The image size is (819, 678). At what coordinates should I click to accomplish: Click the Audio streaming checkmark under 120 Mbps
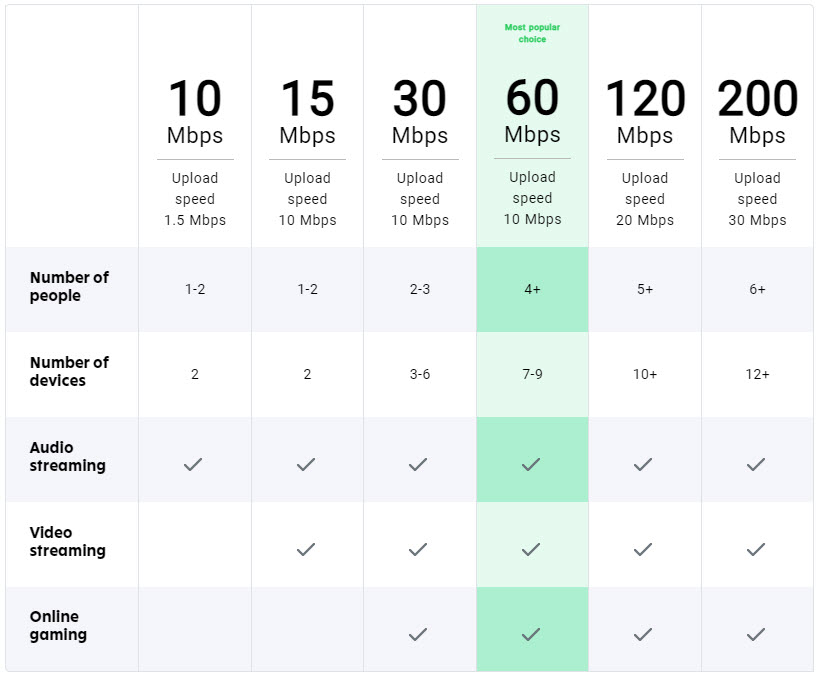point(643,464)
